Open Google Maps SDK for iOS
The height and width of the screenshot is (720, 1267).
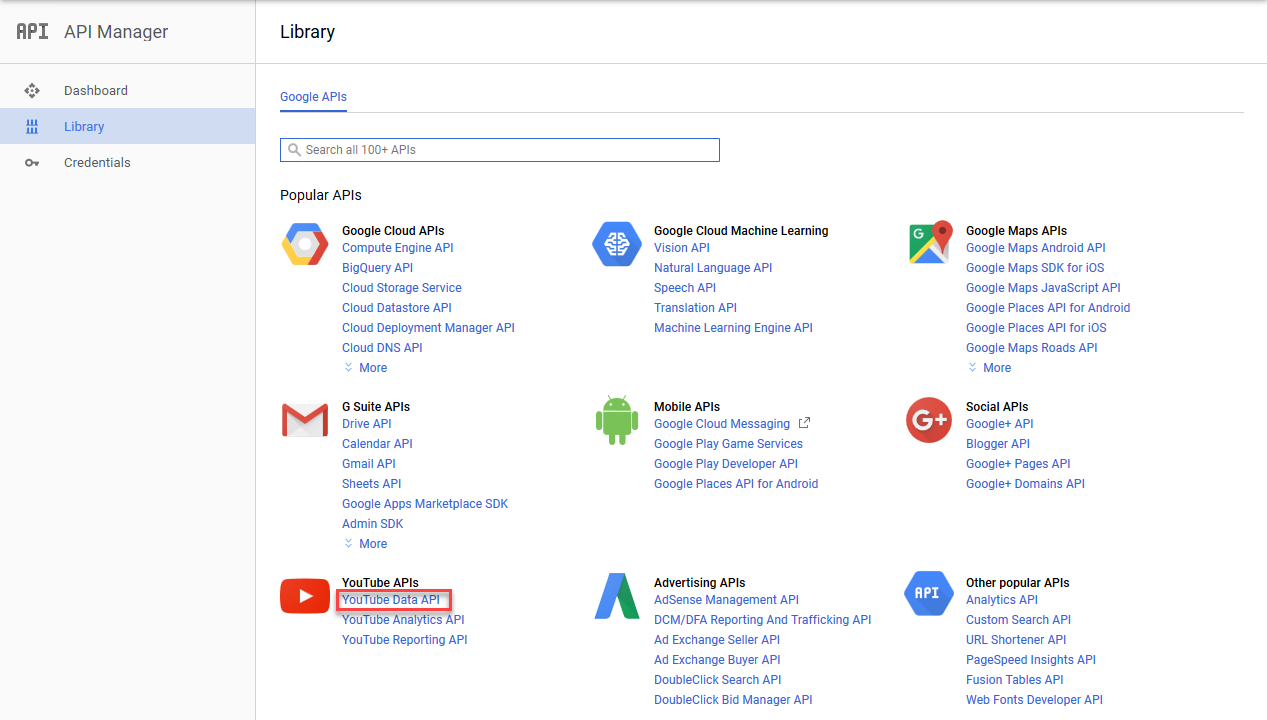click(x=1035, y=268)
